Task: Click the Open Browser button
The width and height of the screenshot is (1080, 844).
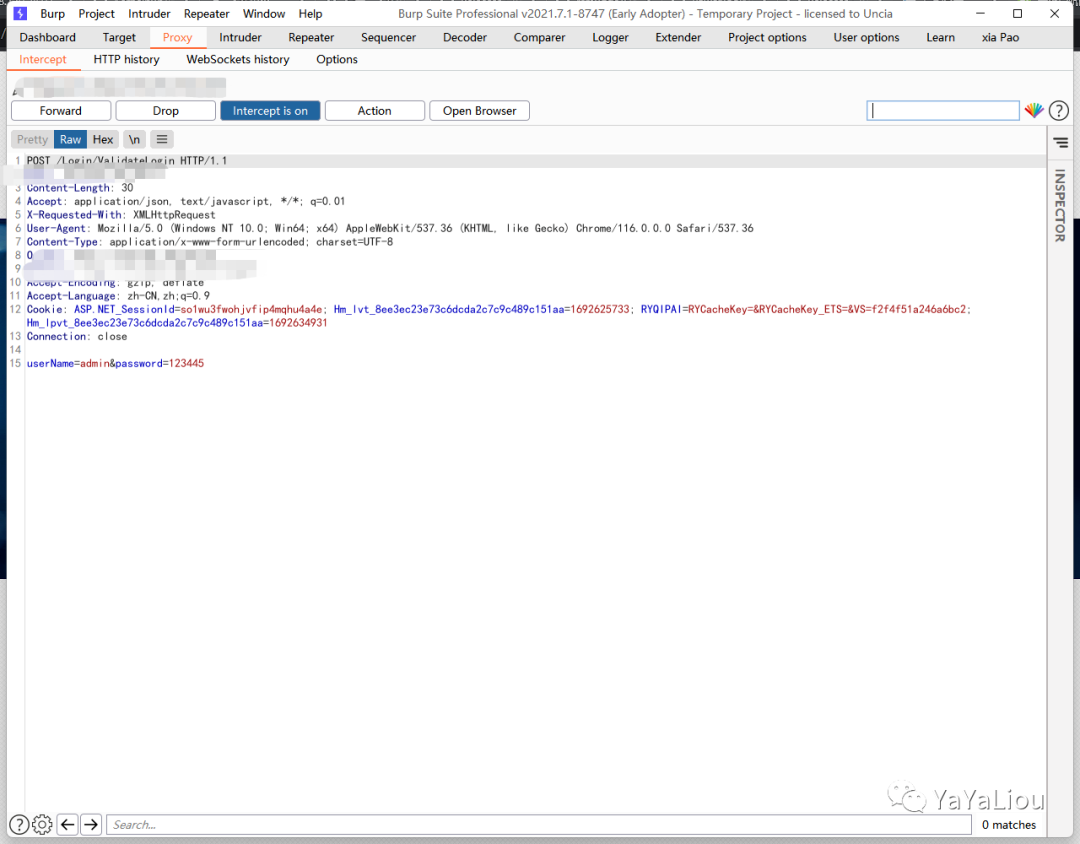Action: pyautogui.click(x=479, y=111)
